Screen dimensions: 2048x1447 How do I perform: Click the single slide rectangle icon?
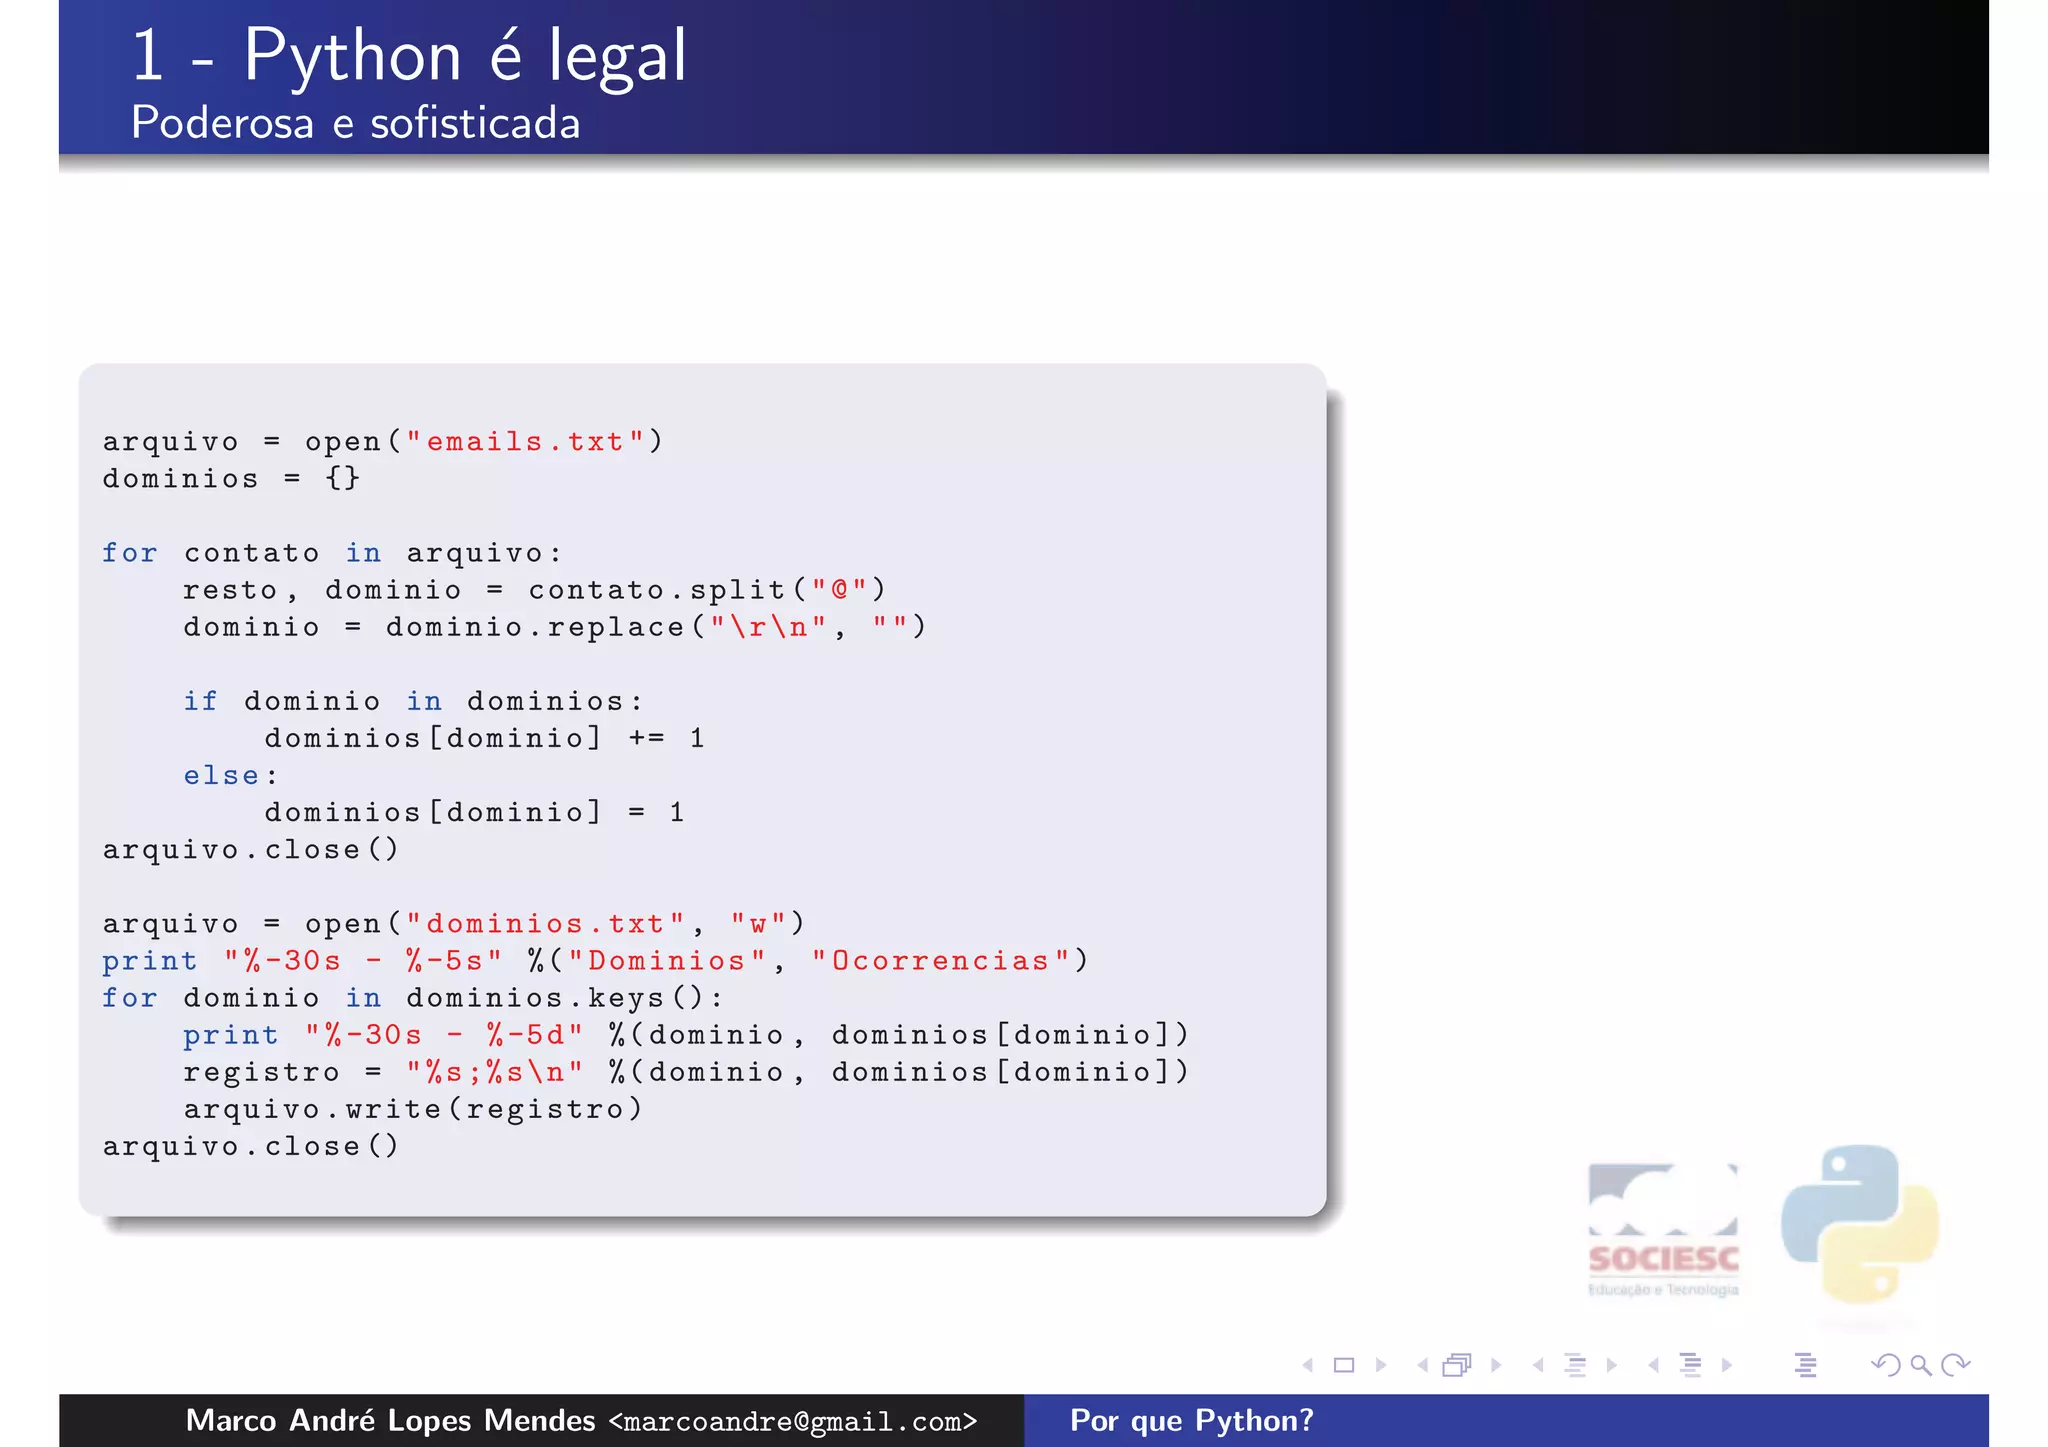click(1344, 1365)
